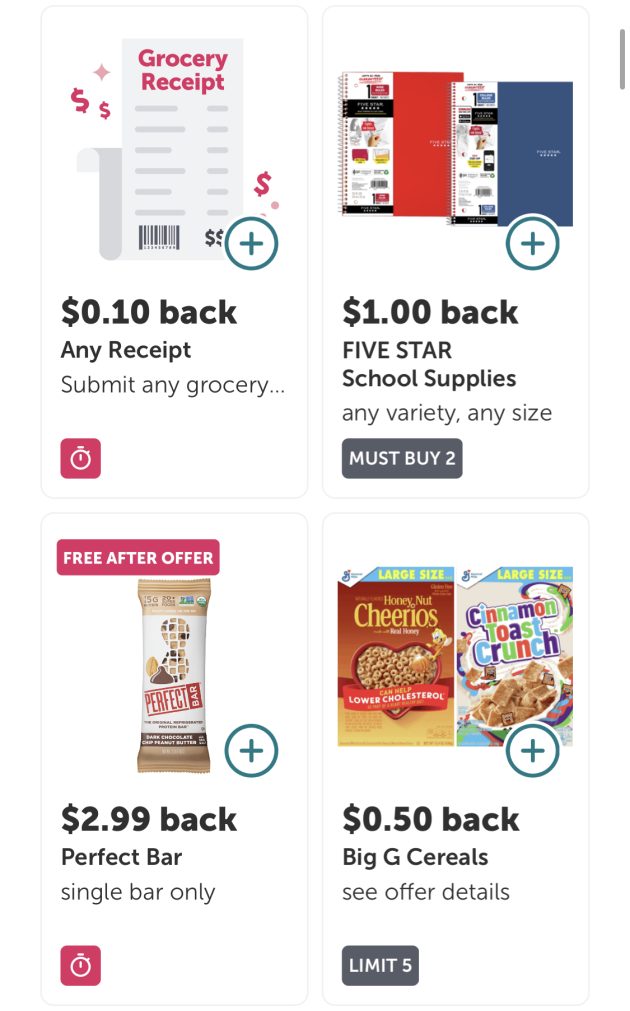This screenshot has height=1011, width=630.
Task: Tap the timer icon under Any Receipt
Action: (81, 459)
